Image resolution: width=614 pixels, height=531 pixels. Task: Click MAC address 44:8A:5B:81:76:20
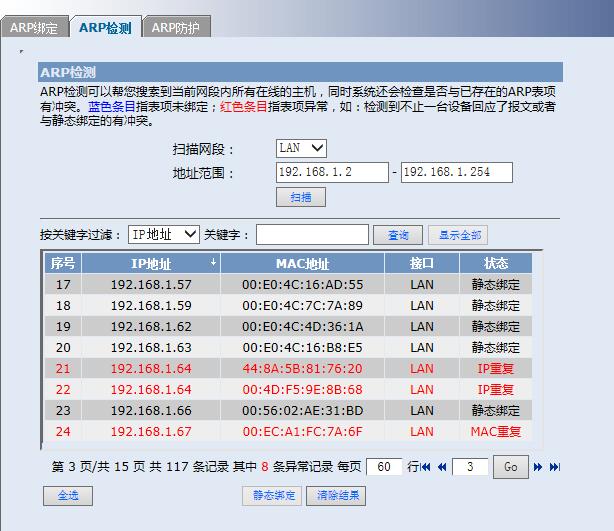302,368
